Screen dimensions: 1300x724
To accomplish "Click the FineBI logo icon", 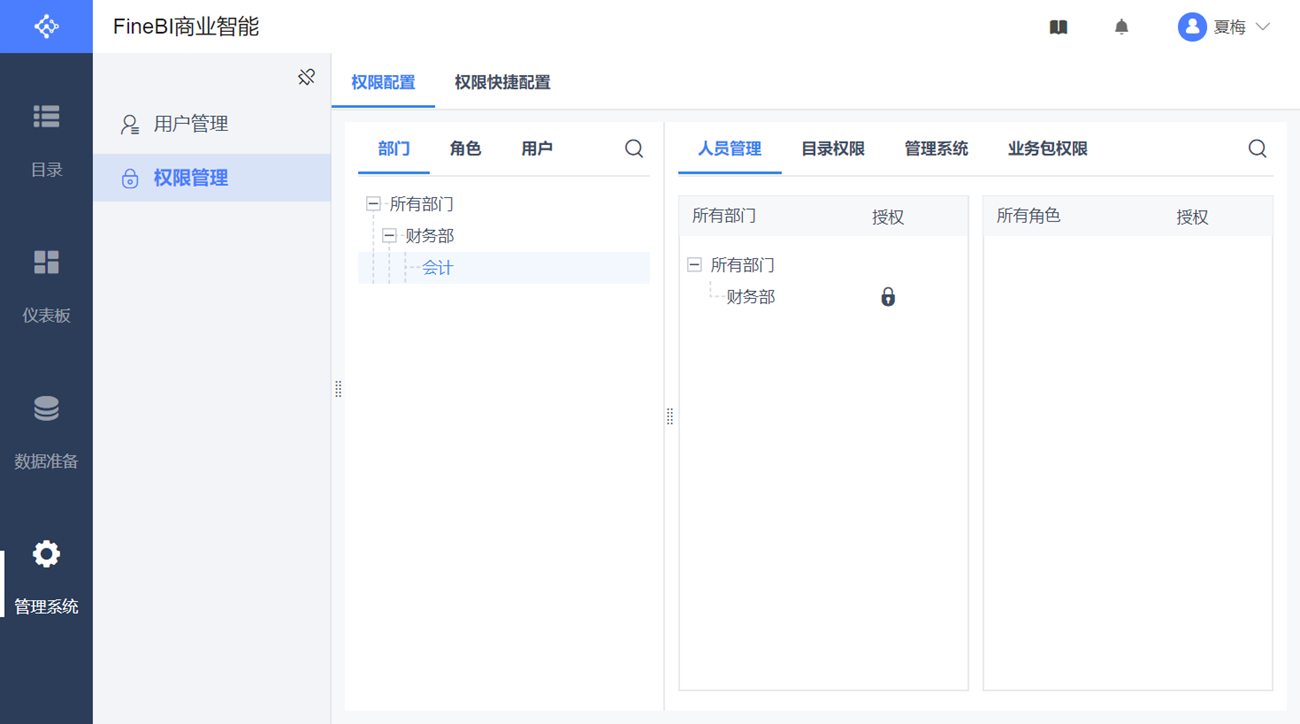I will click(46, 27).
